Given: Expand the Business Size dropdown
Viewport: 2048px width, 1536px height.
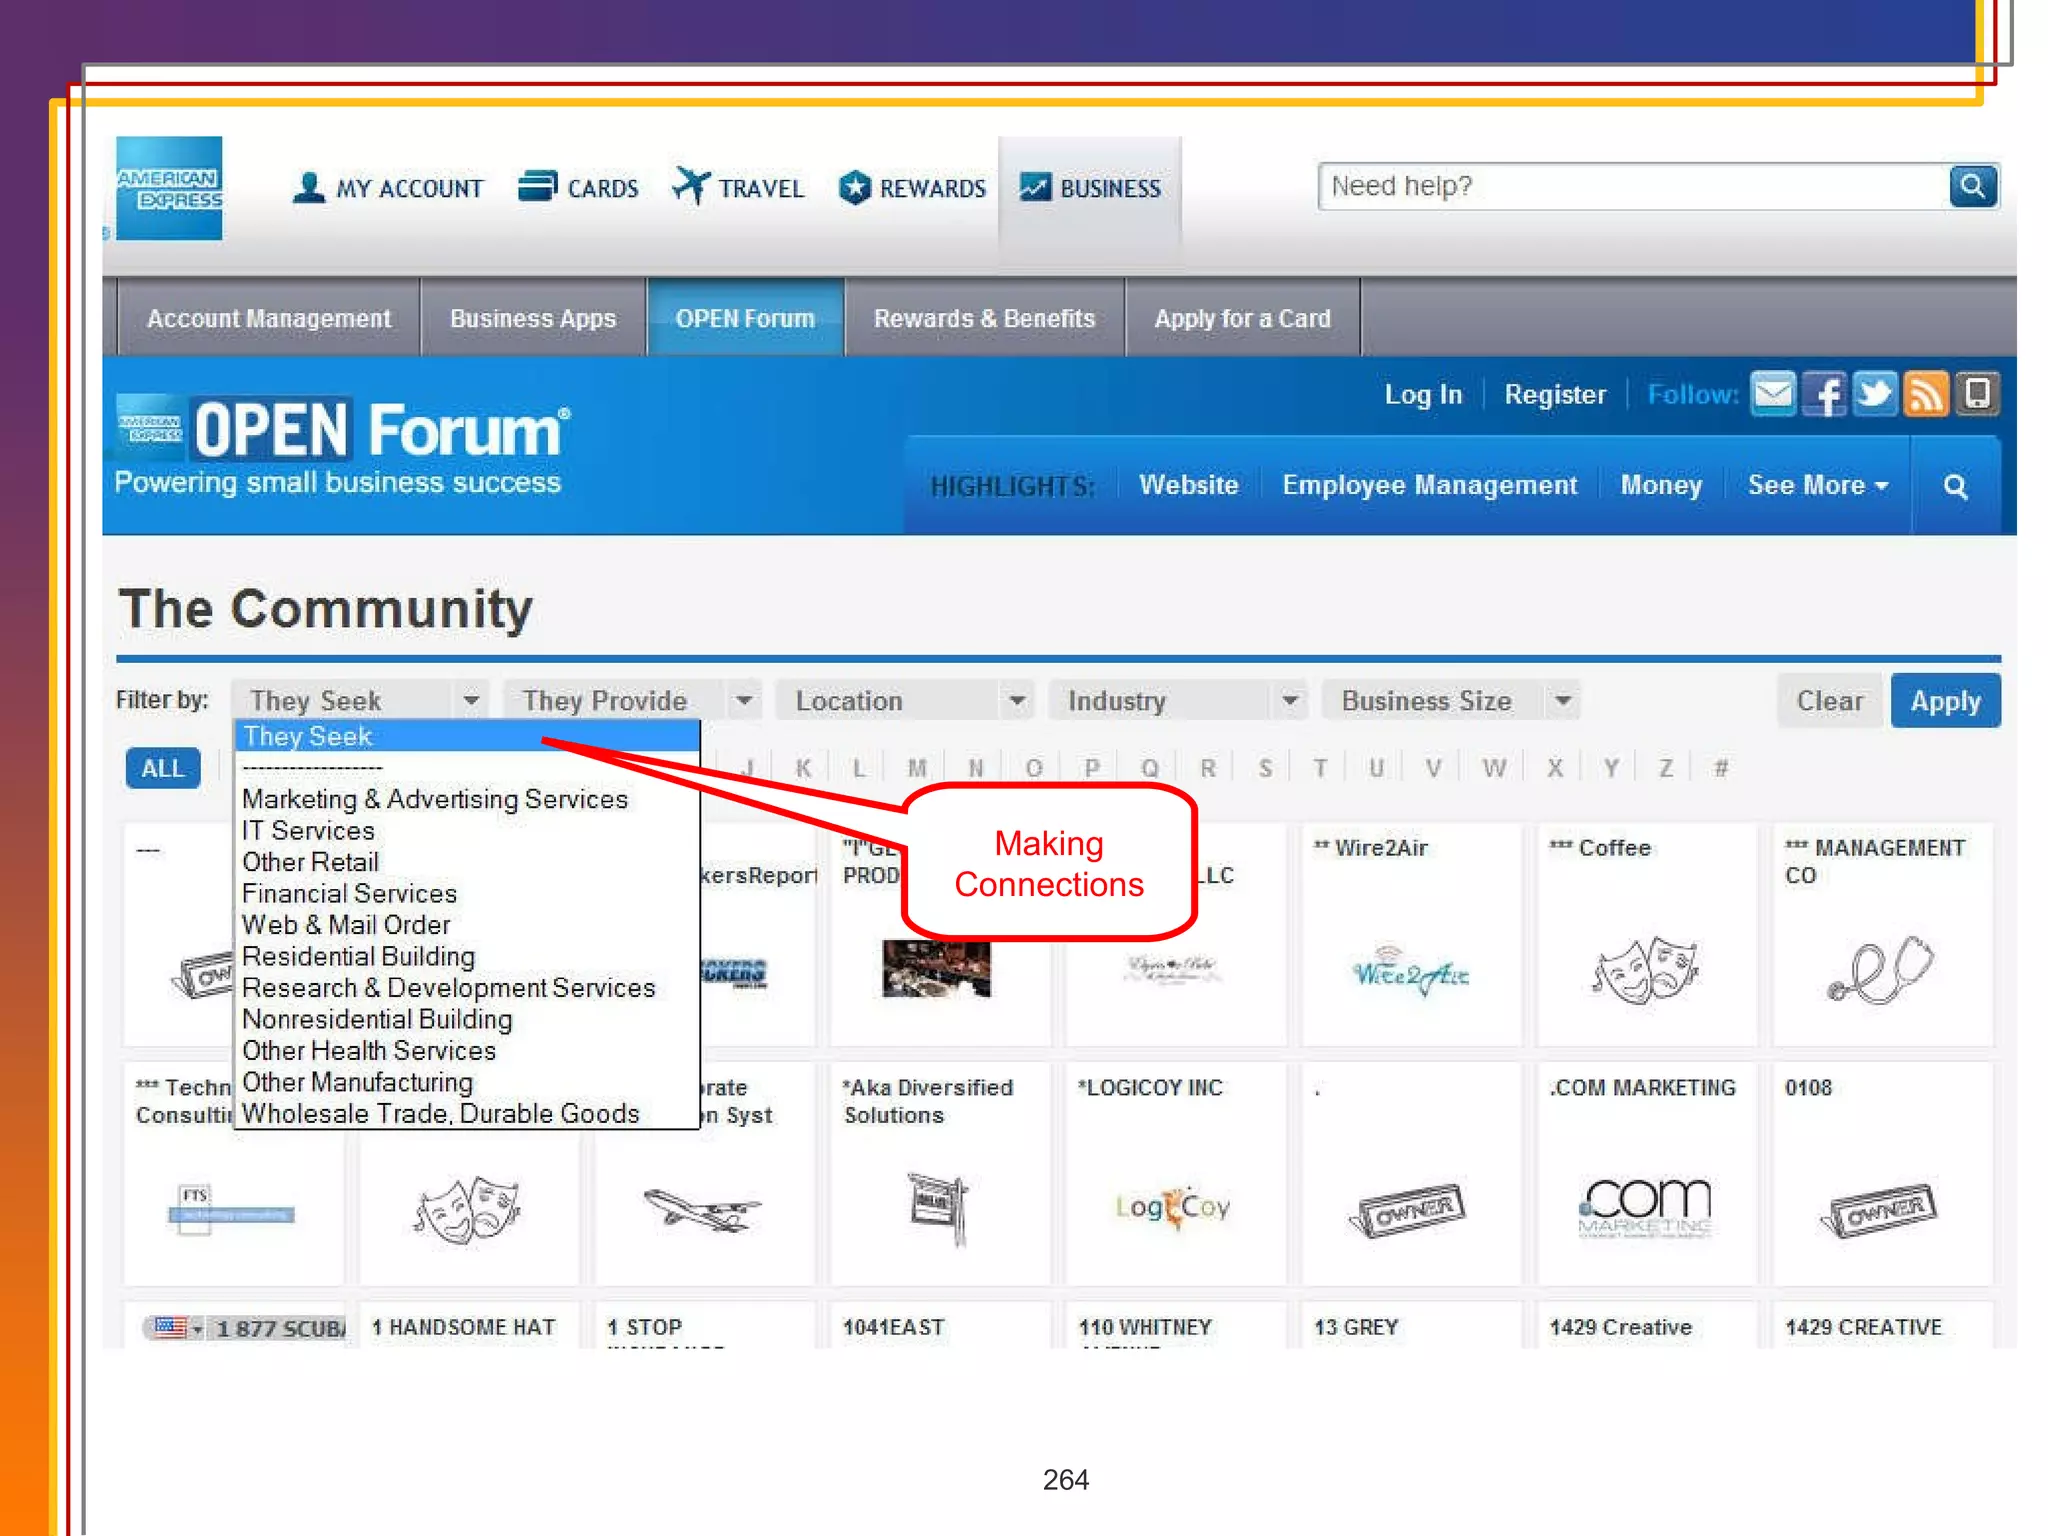Looking at the screenshot, I should [x=1451, y=701].
